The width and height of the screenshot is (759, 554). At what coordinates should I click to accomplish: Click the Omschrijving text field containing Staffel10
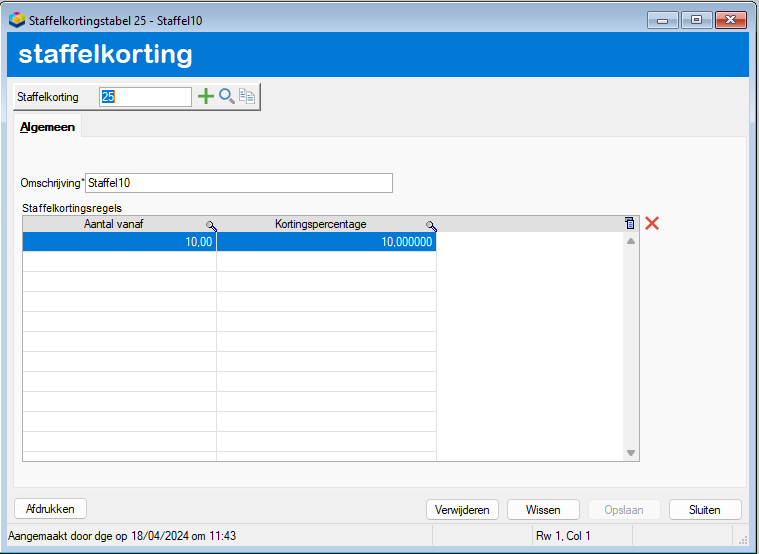[239, 183]
